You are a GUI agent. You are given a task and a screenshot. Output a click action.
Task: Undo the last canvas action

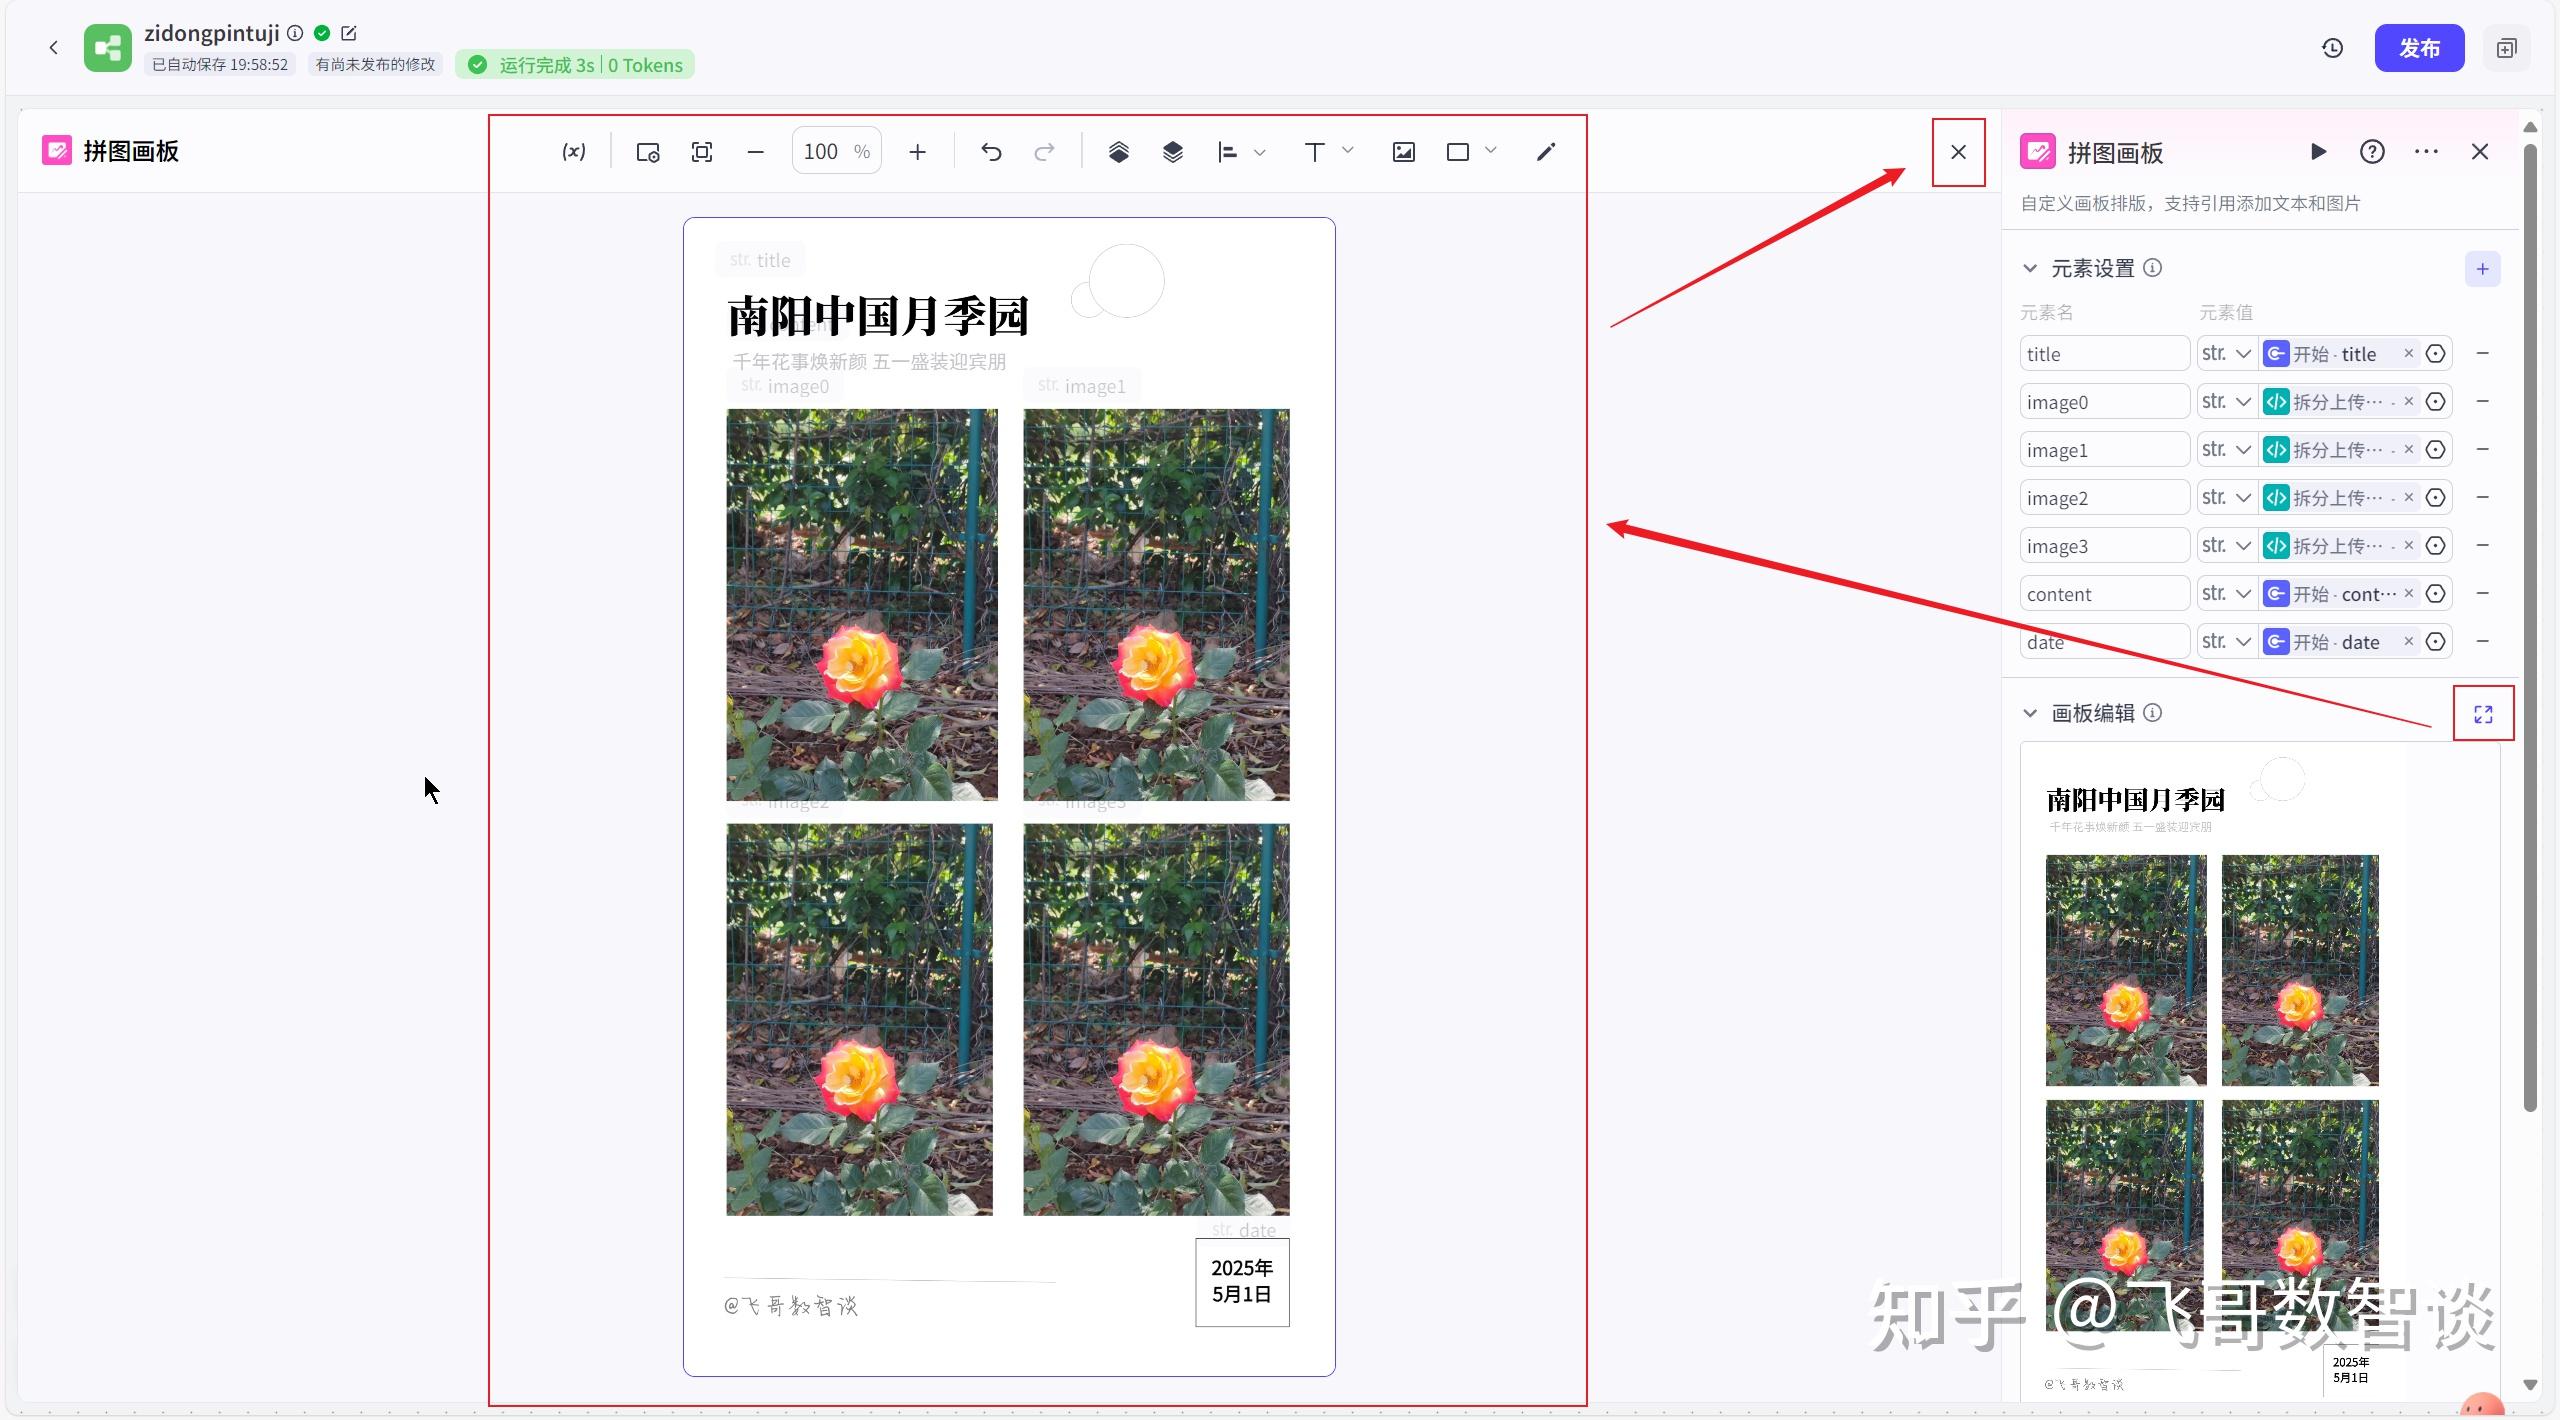coord(991,152)
